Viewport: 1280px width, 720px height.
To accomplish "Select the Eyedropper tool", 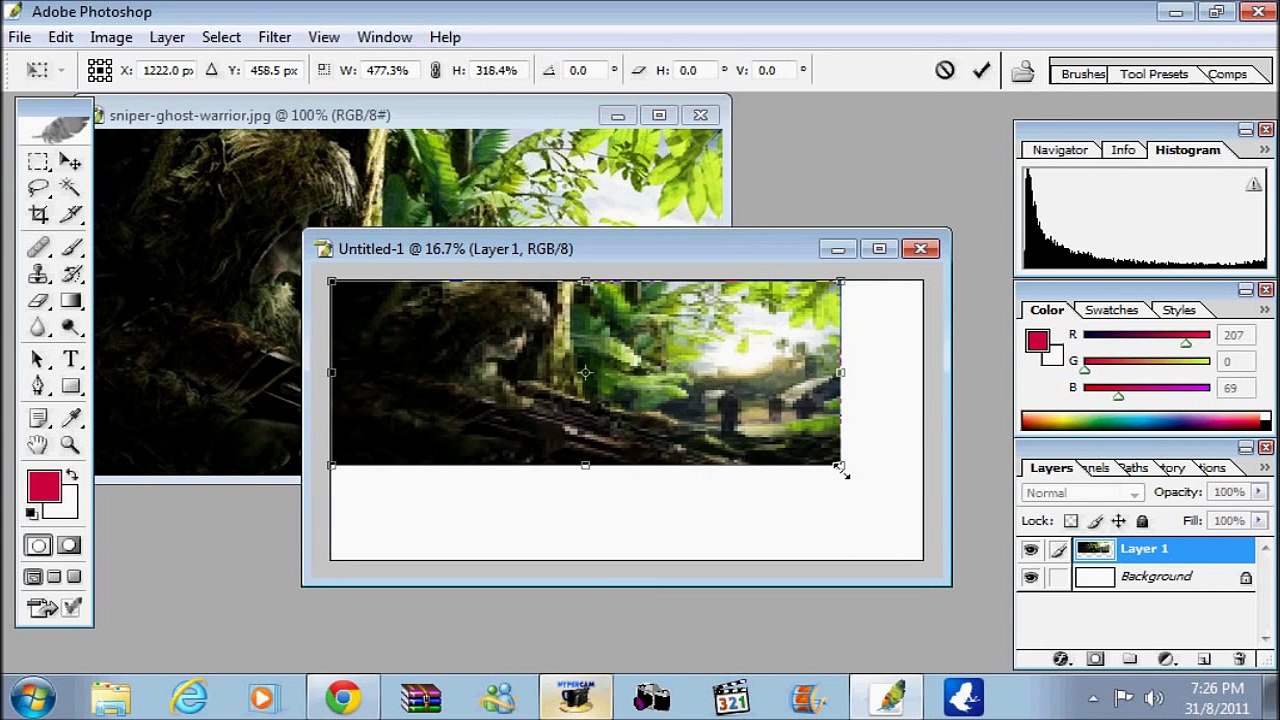I will tap(70, 418).
